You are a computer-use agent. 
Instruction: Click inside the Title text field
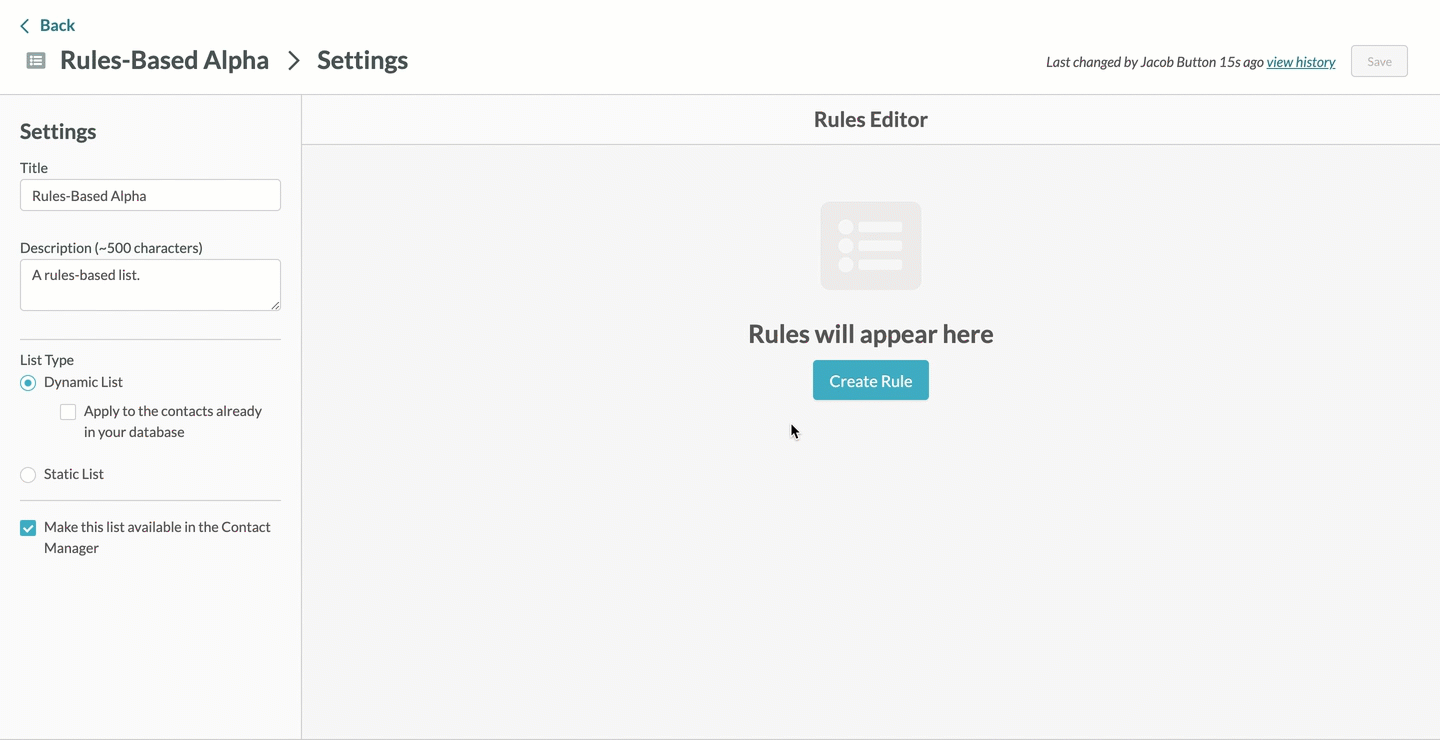150,195
